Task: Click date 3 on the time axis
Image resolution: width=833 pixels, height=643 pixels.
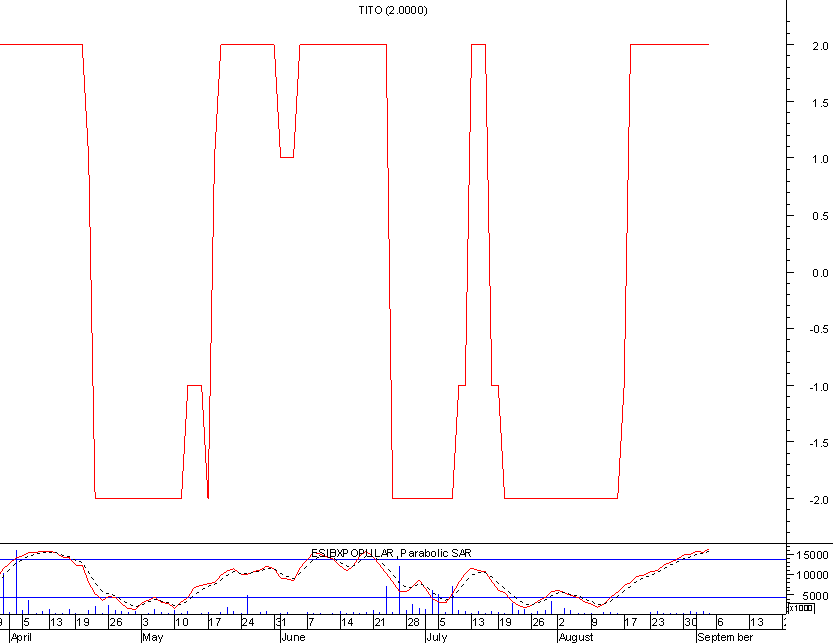Action: click(x=145, y=622)
